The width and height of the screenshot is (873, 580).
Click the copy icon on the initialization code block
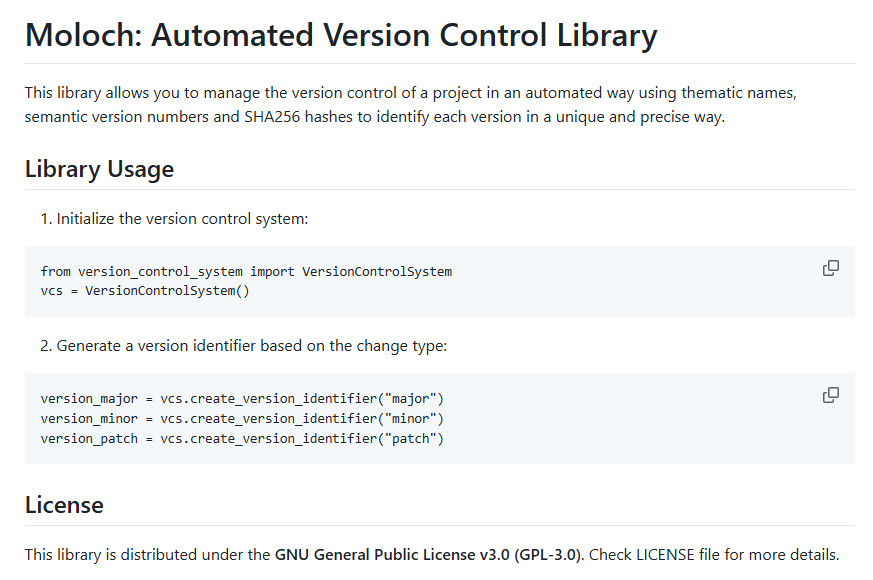pos(831,267)
